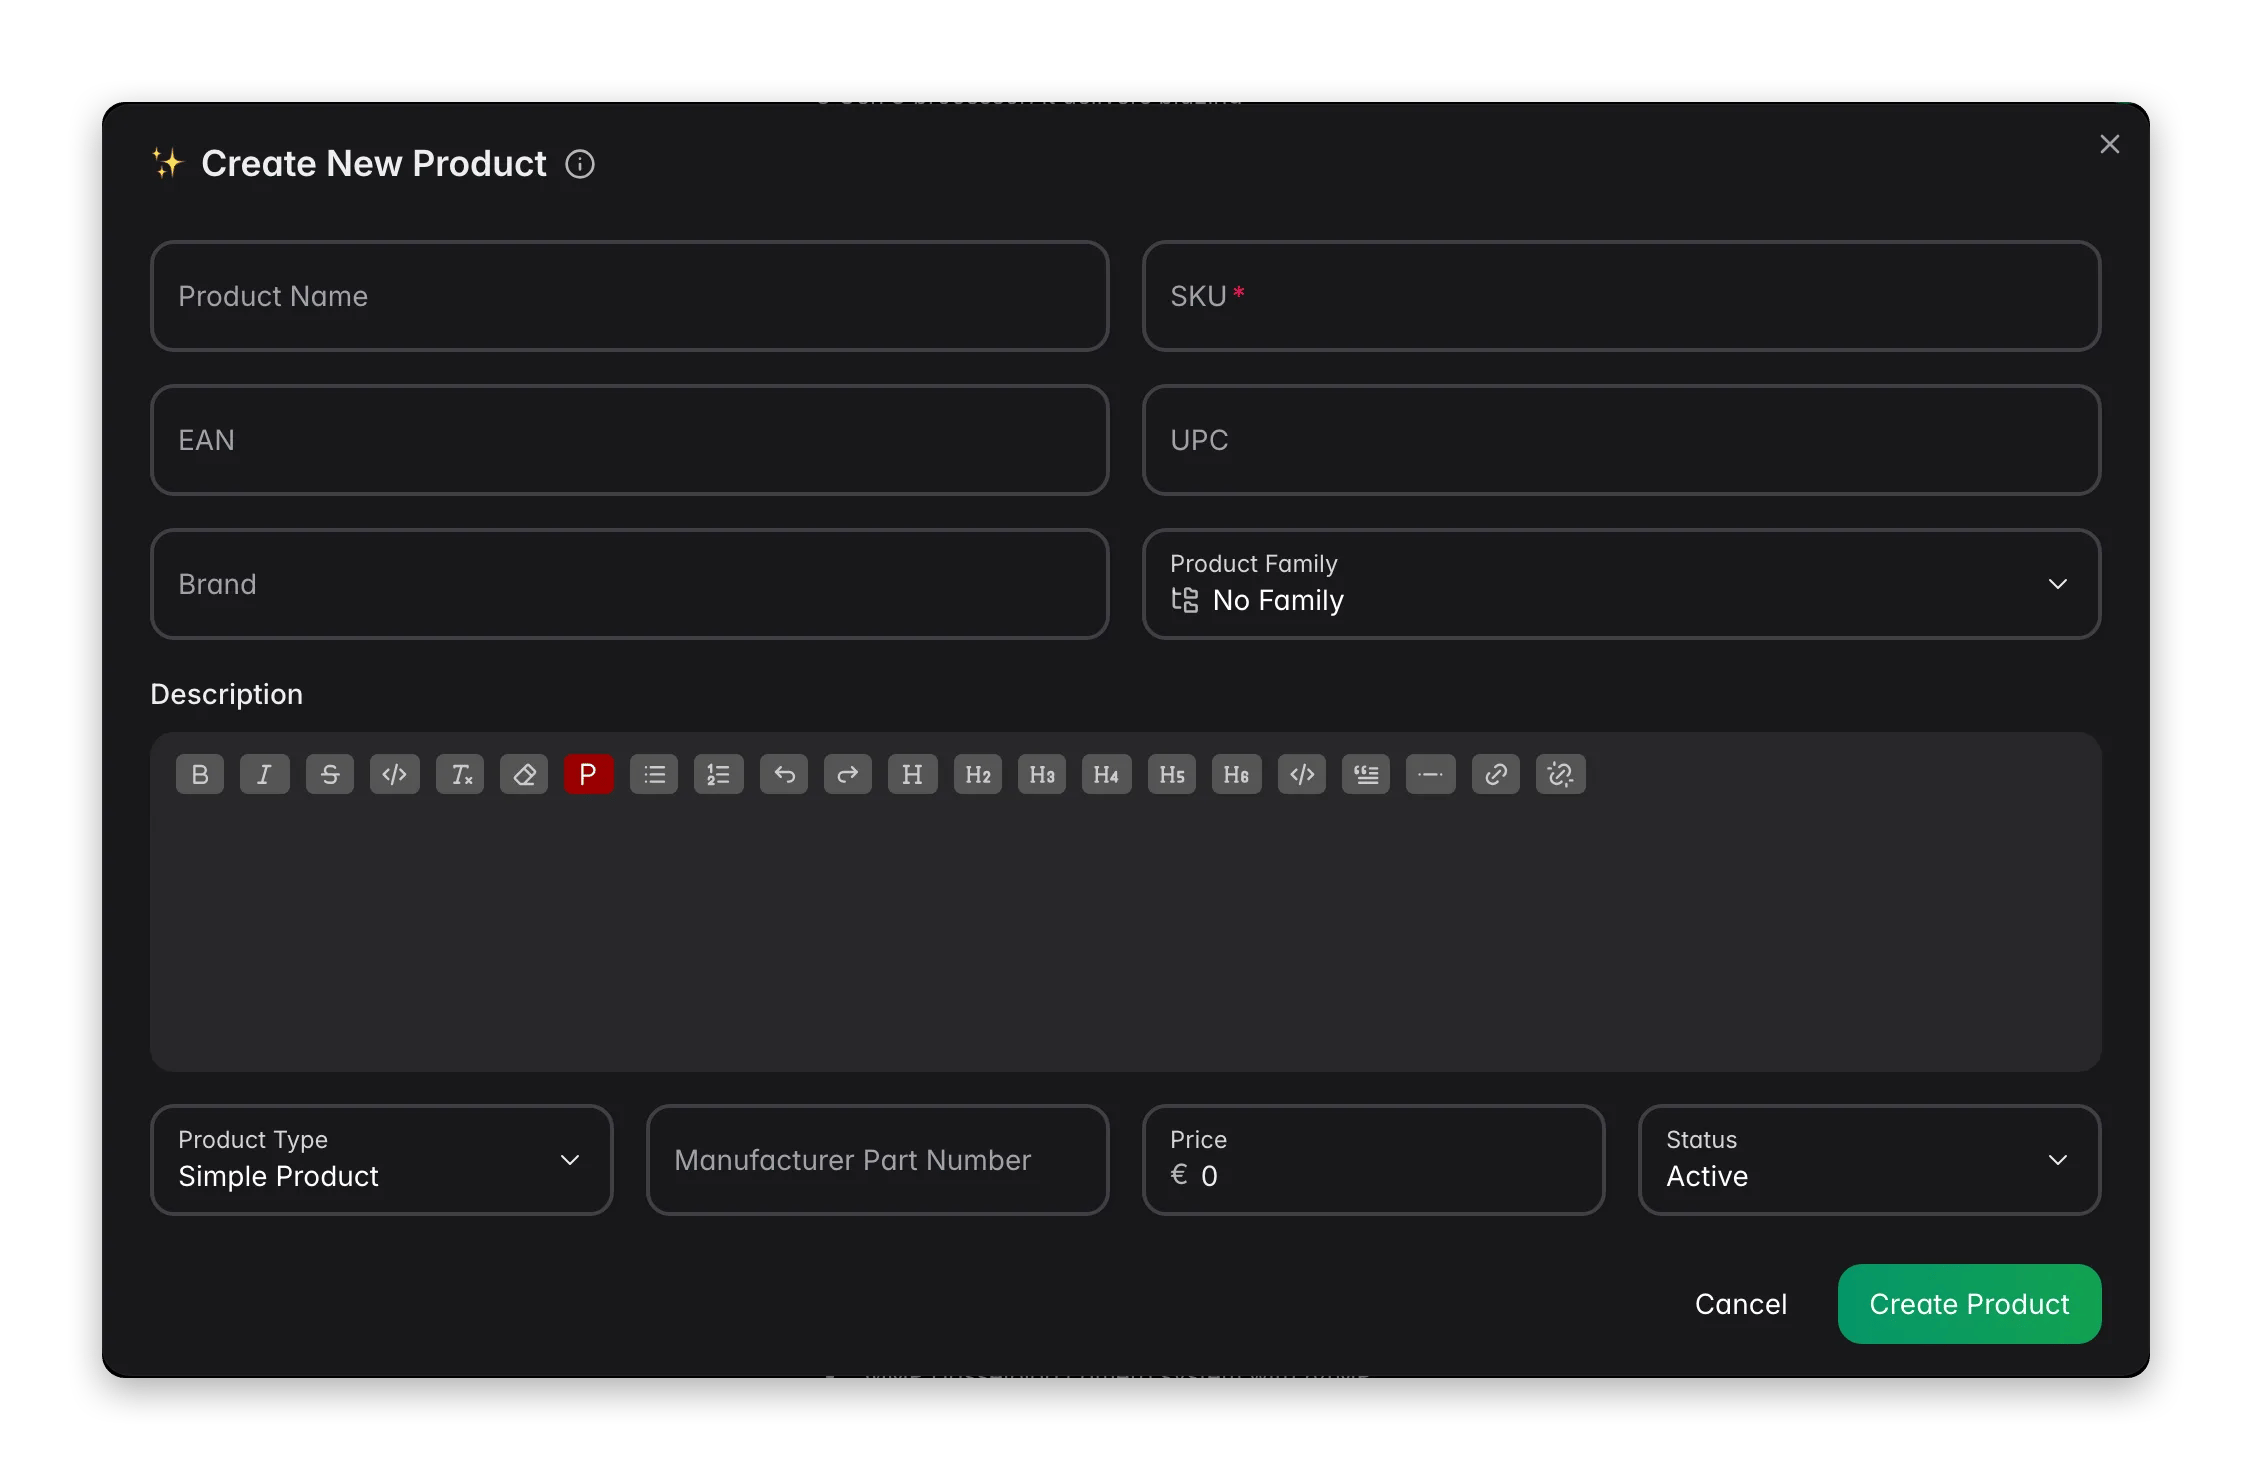Viewport: 2252px width, 1480px height.
Task: Open the Status dropdown
Action: (1869, 1160)
